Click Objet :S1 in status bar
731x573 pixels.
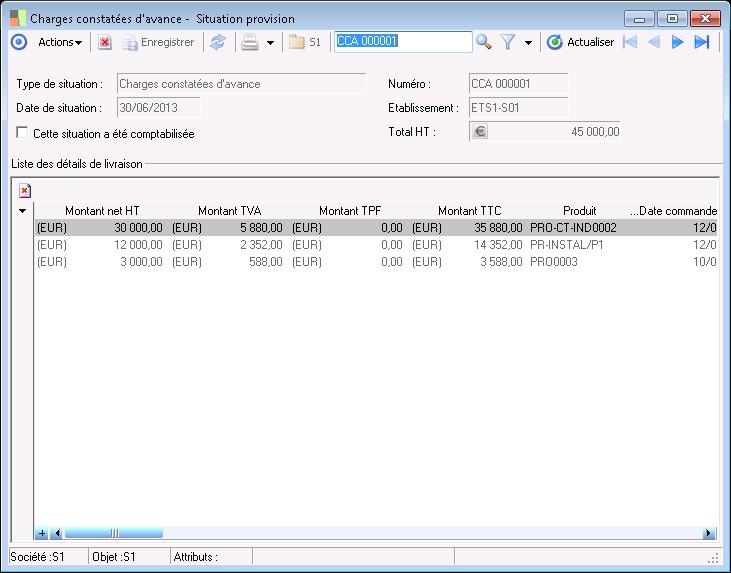pyautogui.click(x=114, y=557)
